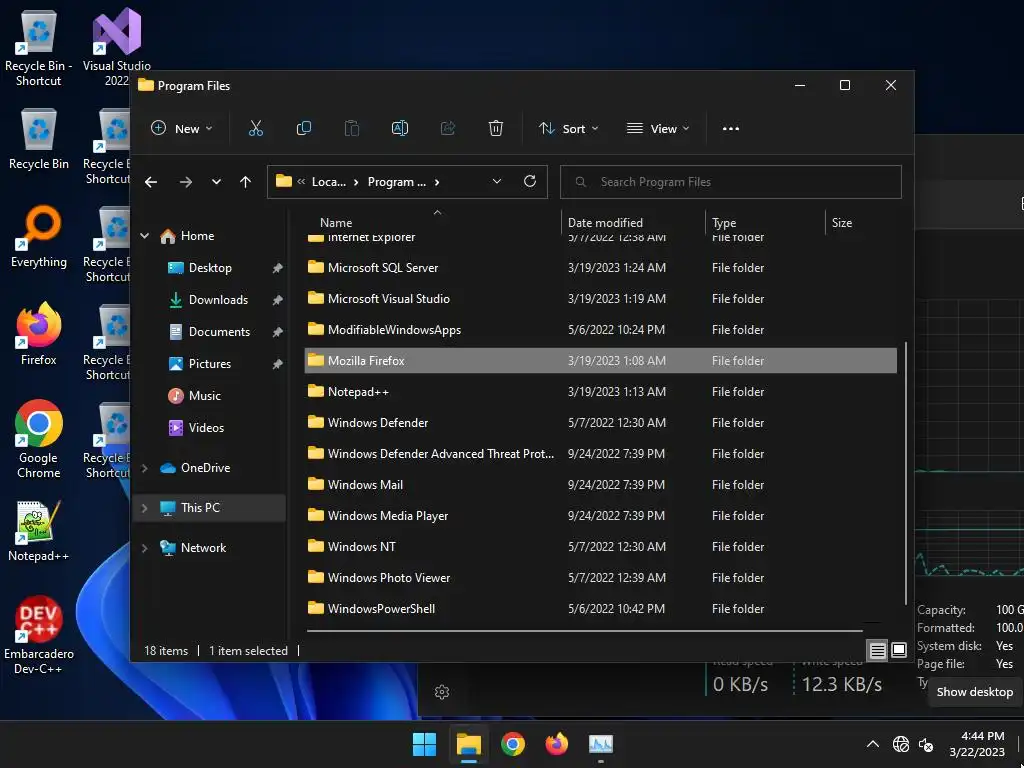Viewport: 1024px width, 768px height.
Task: Open the New dropdown menu
Action: [181, 129]
